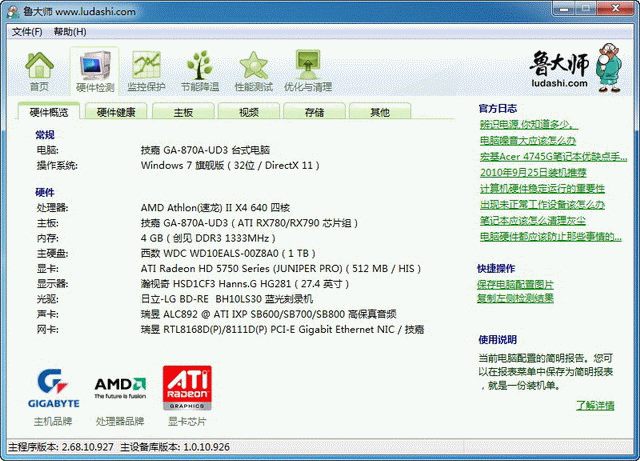Image resolution: width=640 pixels, height=461 pixels.
Task: Open the 2010年9月25日装机推荐 link
Action: click(x=533, y=172)
